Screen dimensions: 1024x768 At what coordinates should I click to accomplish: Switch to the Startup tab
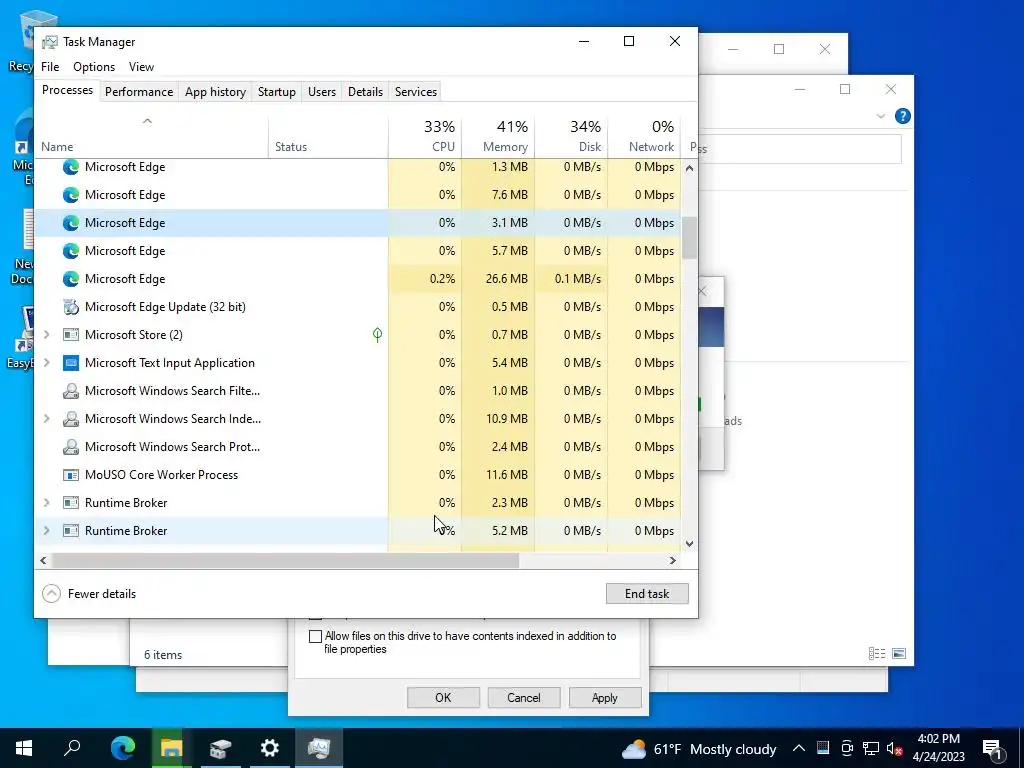pyautogui.click(x=277, y=92)
